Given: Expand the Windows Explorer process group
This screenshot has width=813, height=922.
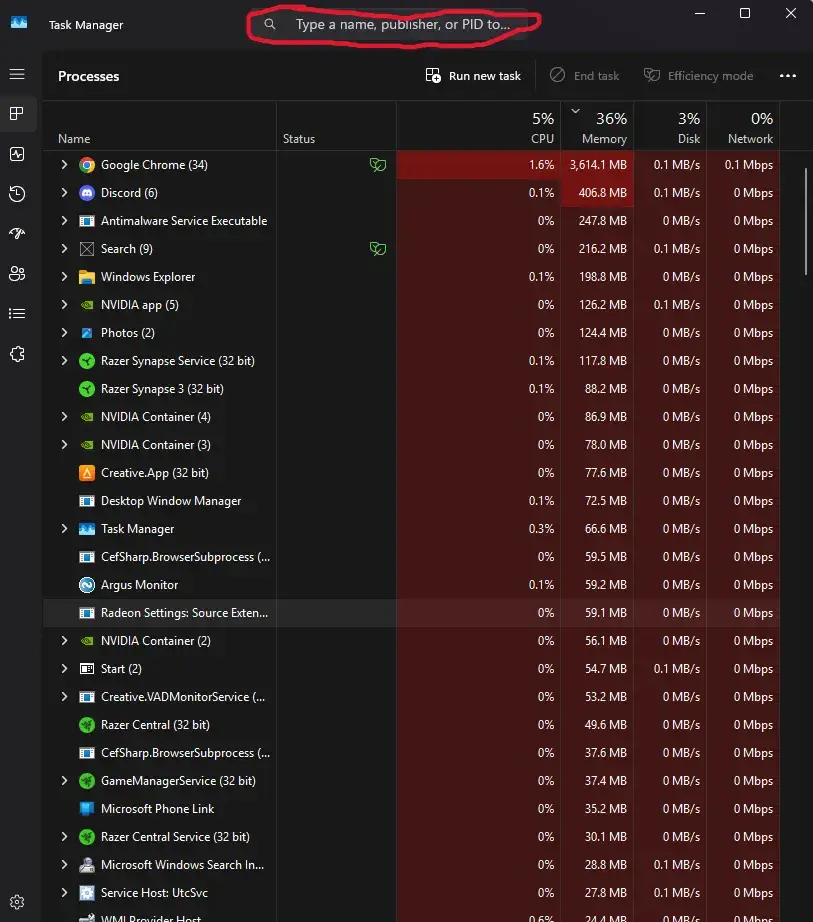Looking at the screenshot, I should click(64, 277).
